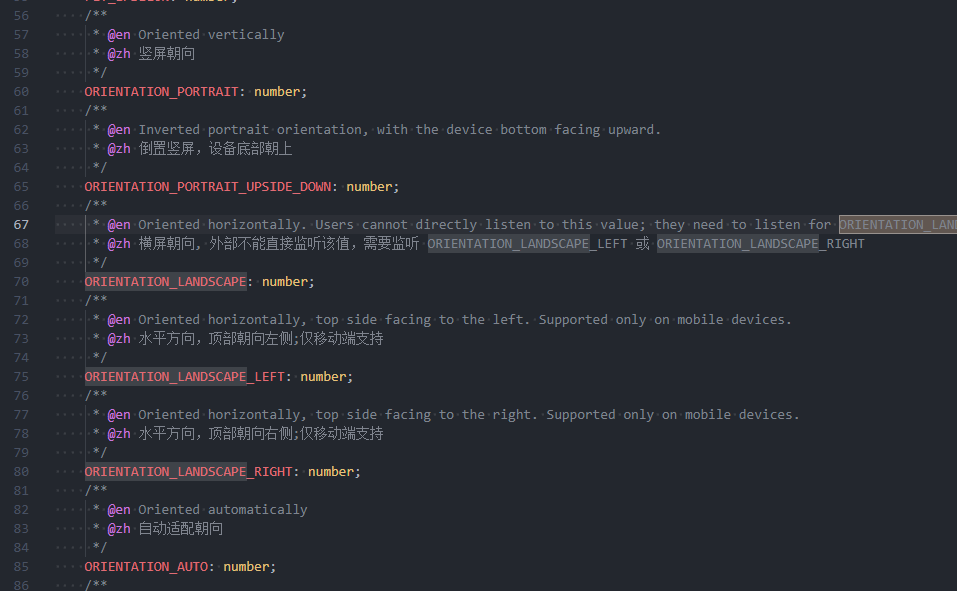This screenshot has height=591, width=957.
Task: Click the word automatically on line 82
Action: tap(257, 510)
